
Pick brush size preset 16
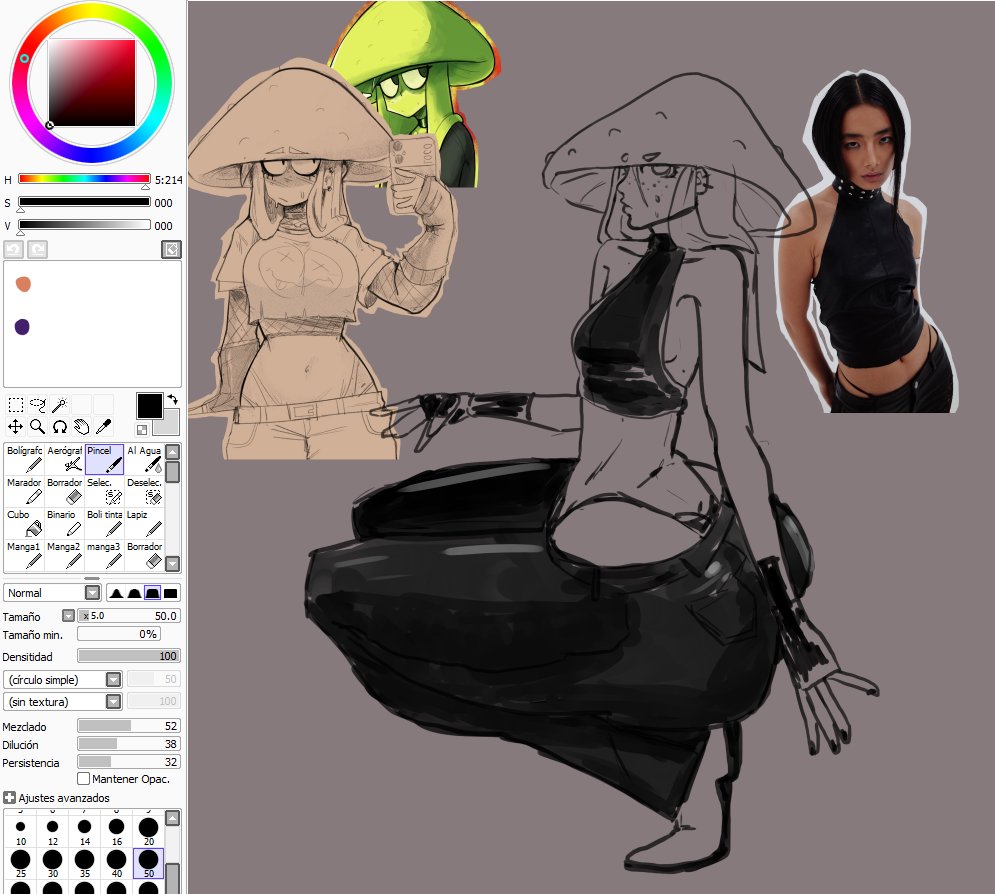coord(116,831)
